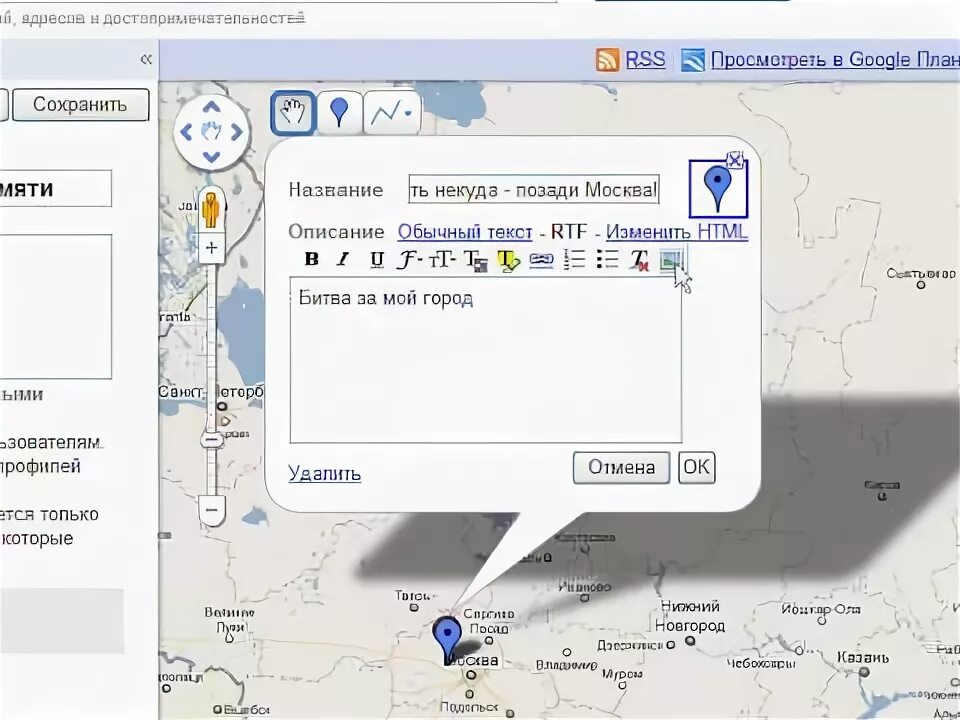Pan the map right

click(236, 132)
